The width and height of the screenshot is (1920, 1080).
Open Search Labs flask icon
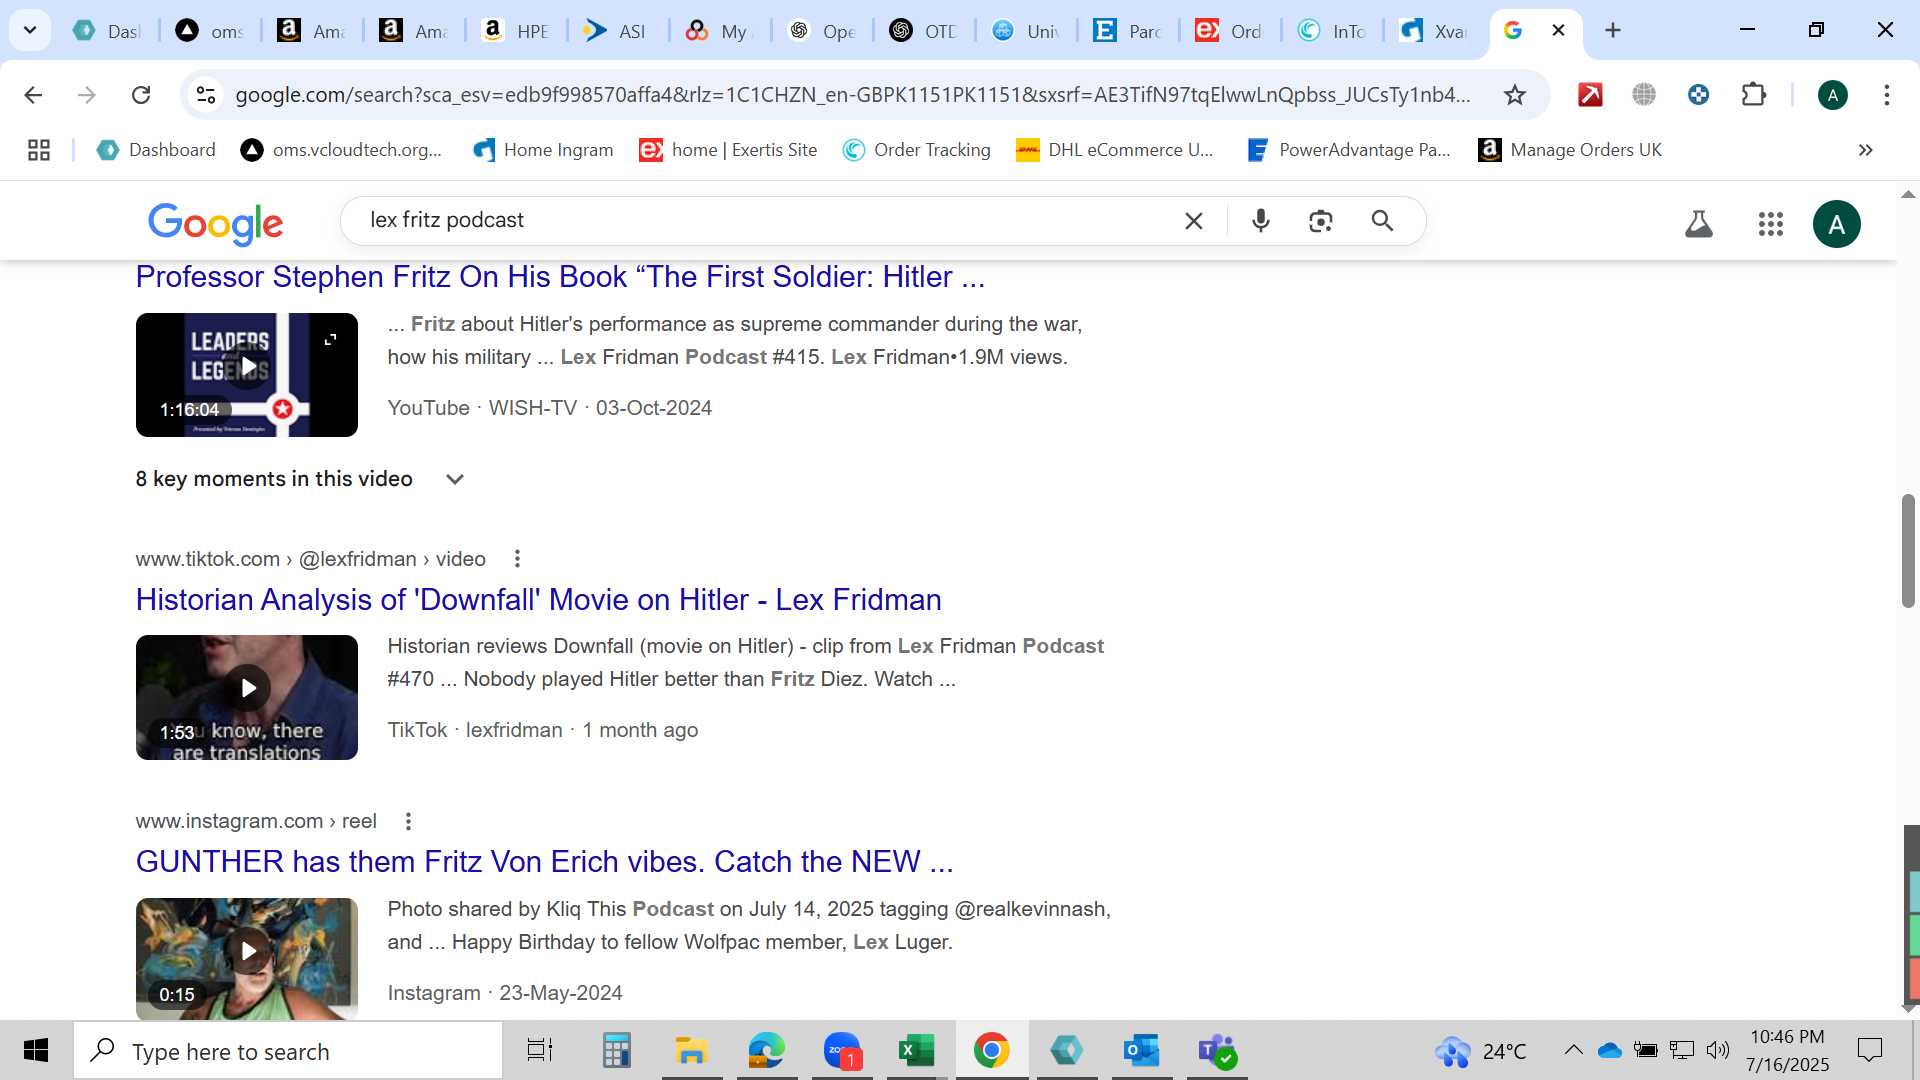(x=1699, y=224)
